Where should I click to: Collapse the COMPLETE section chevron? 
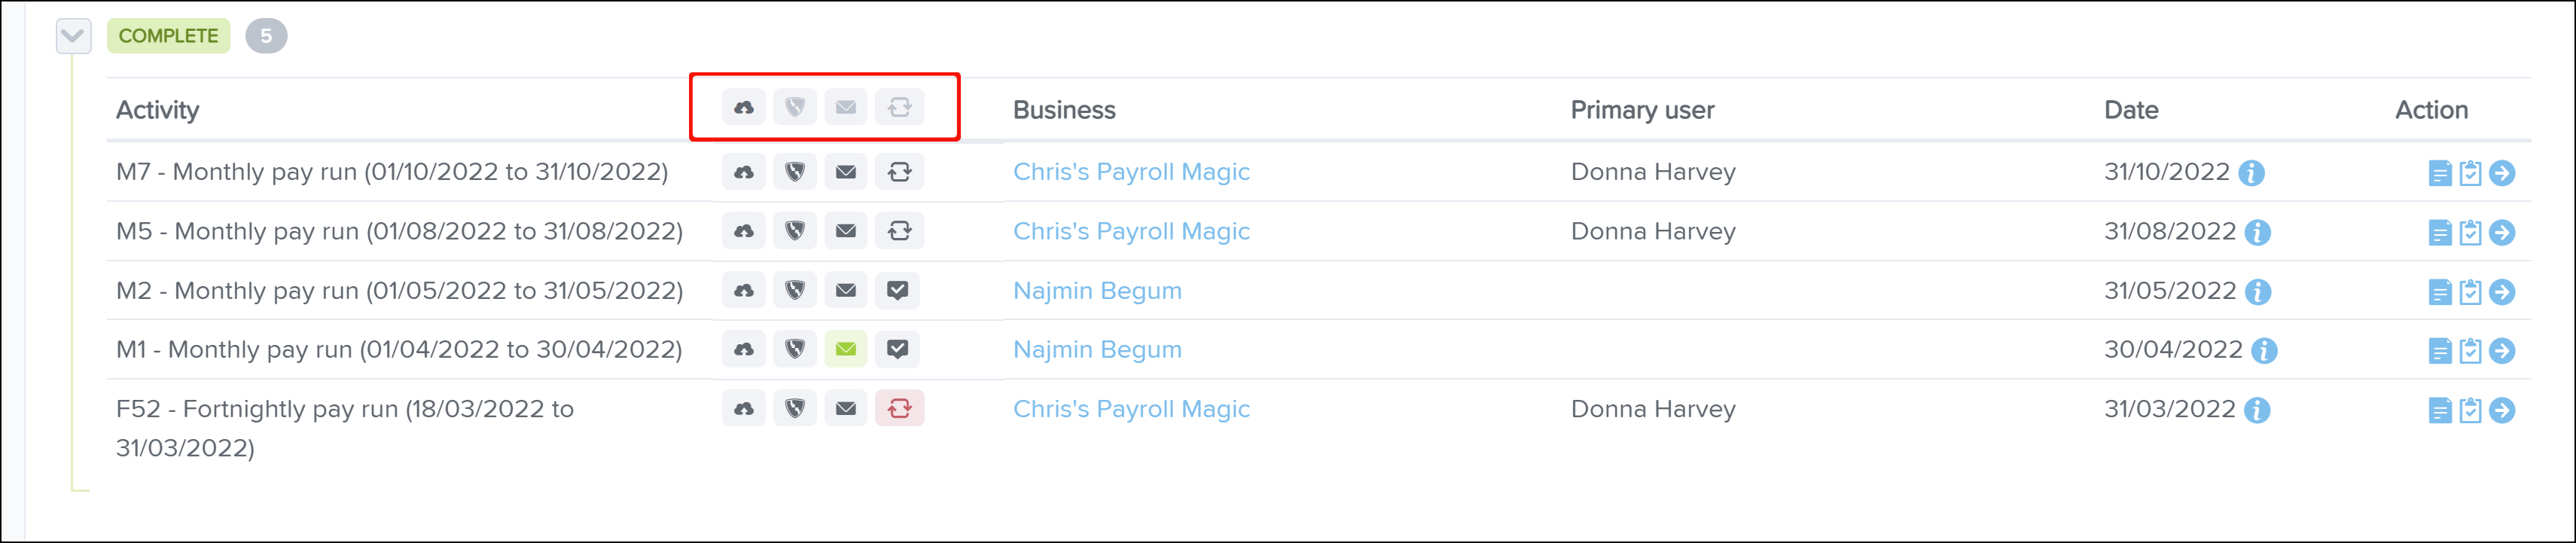click(x=73, y=37)
